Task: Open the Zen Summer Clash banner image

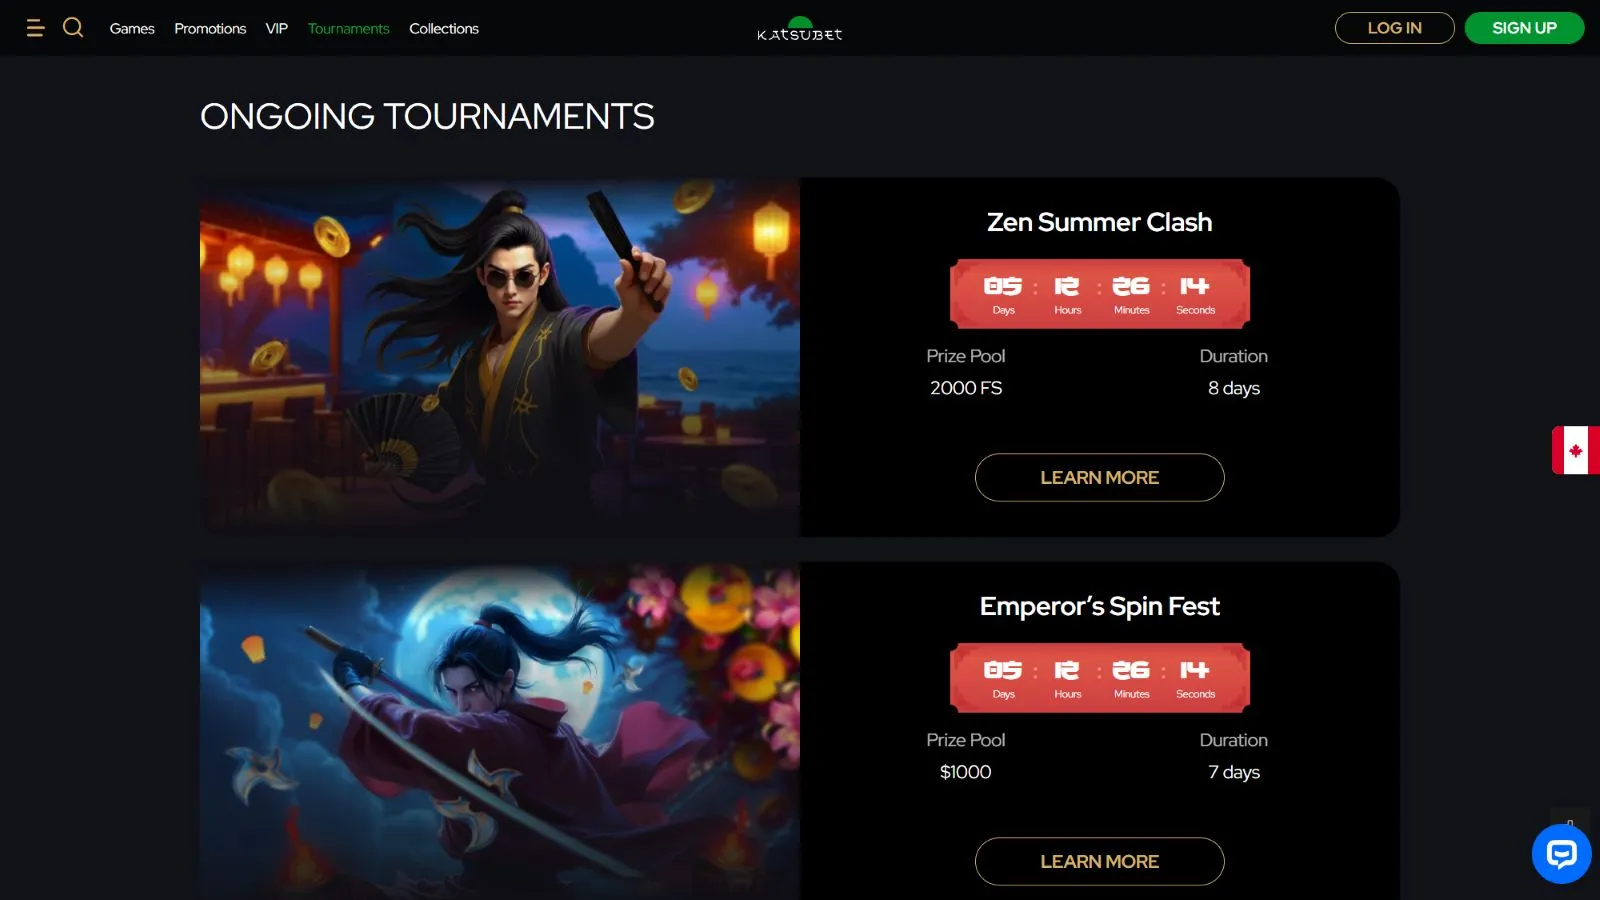Action: click(500, 357)
